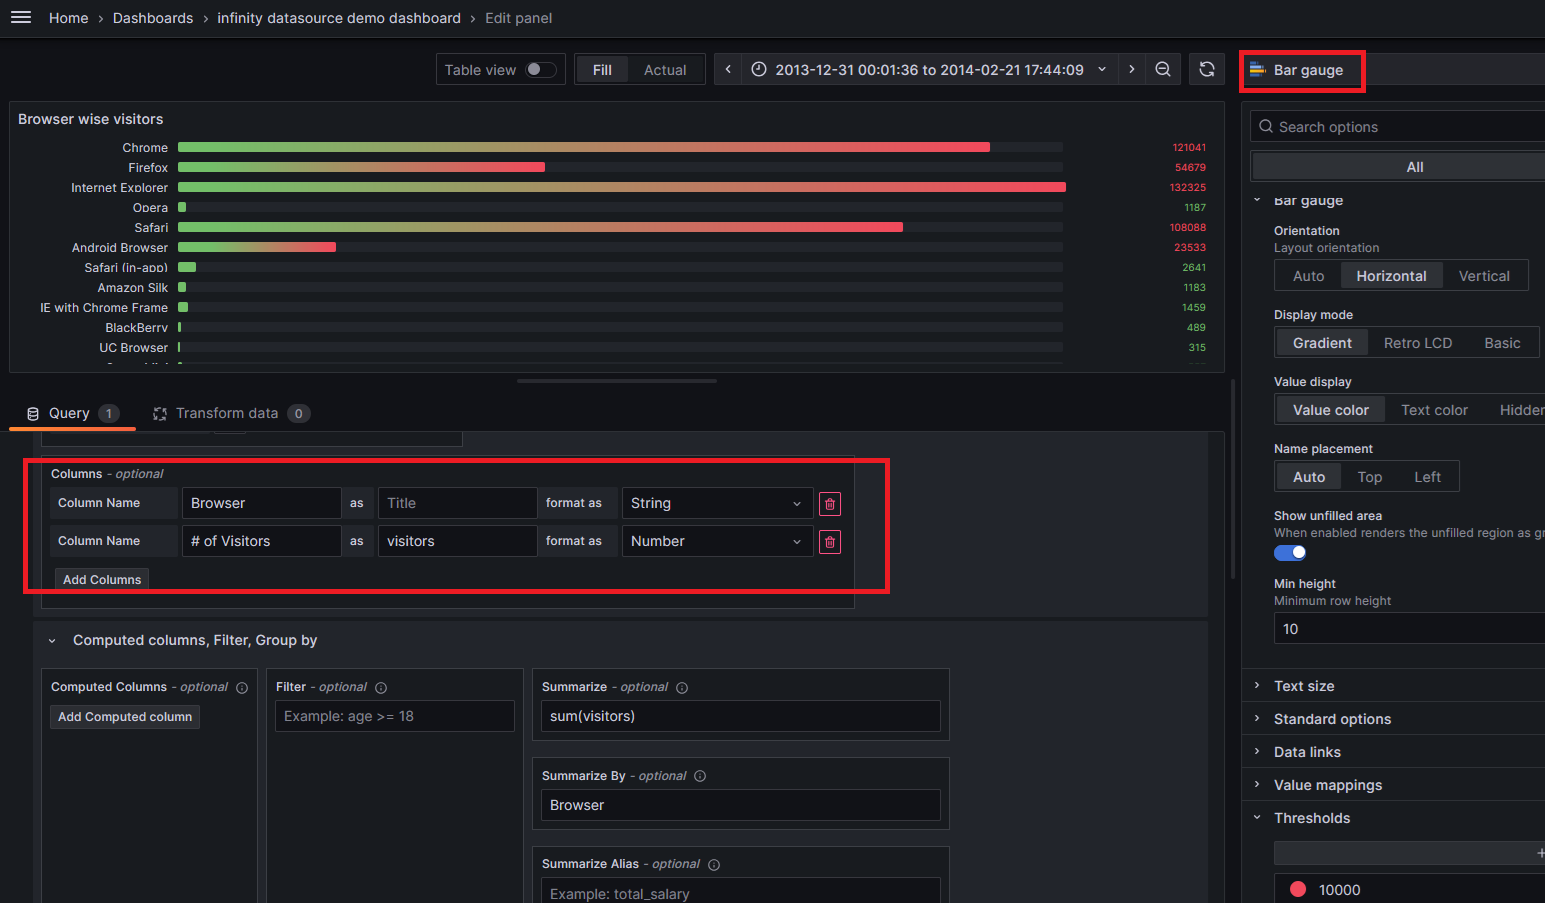Click the Chrome gradient bar
This screenshot has height=903, width=1545.
[584, 147]
